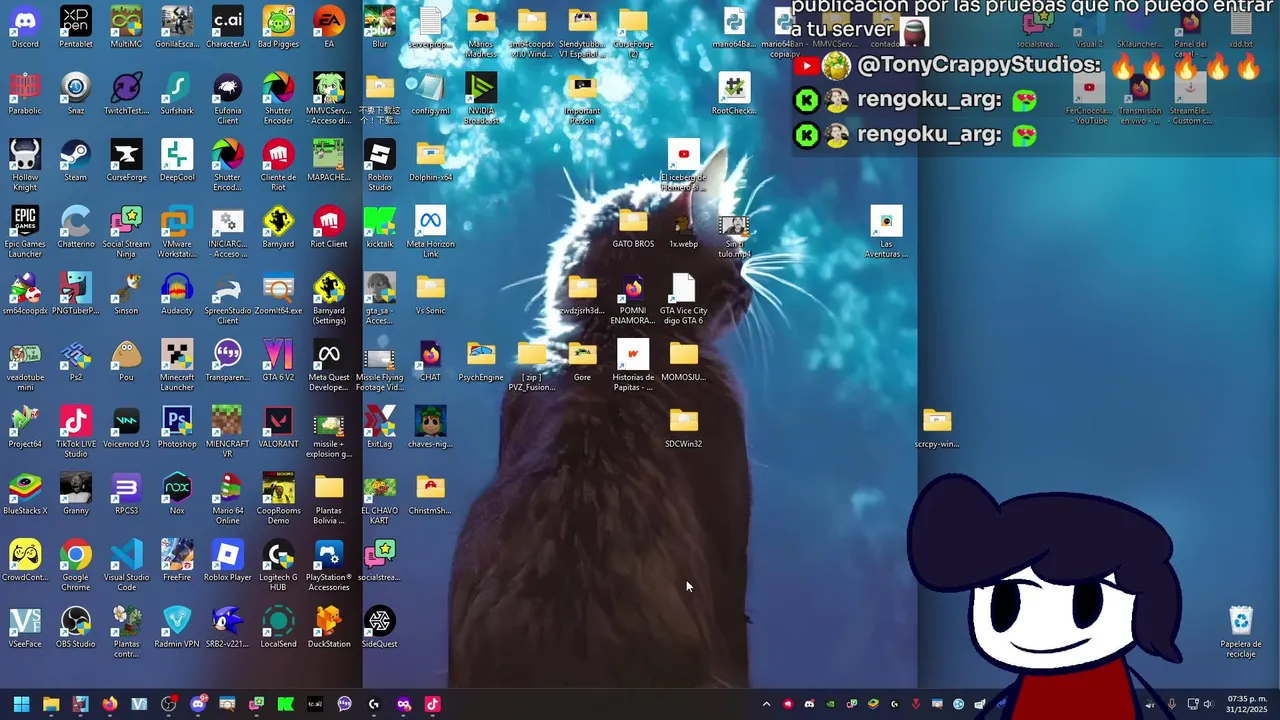Switch to Discord in the taskbar
The height and width of the screenshot is (720, 1280).
pyautogui.click(x=198, y=704)
